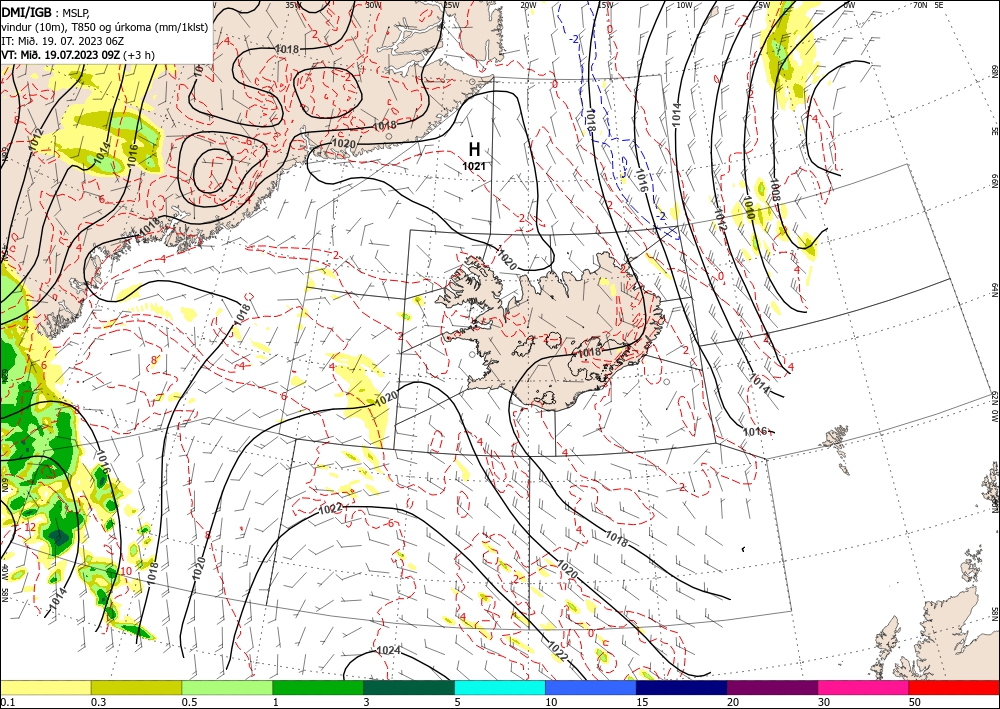Select the '30W' longitude label
This screenshot has width=1000, height=709.
tap(374, 5)
